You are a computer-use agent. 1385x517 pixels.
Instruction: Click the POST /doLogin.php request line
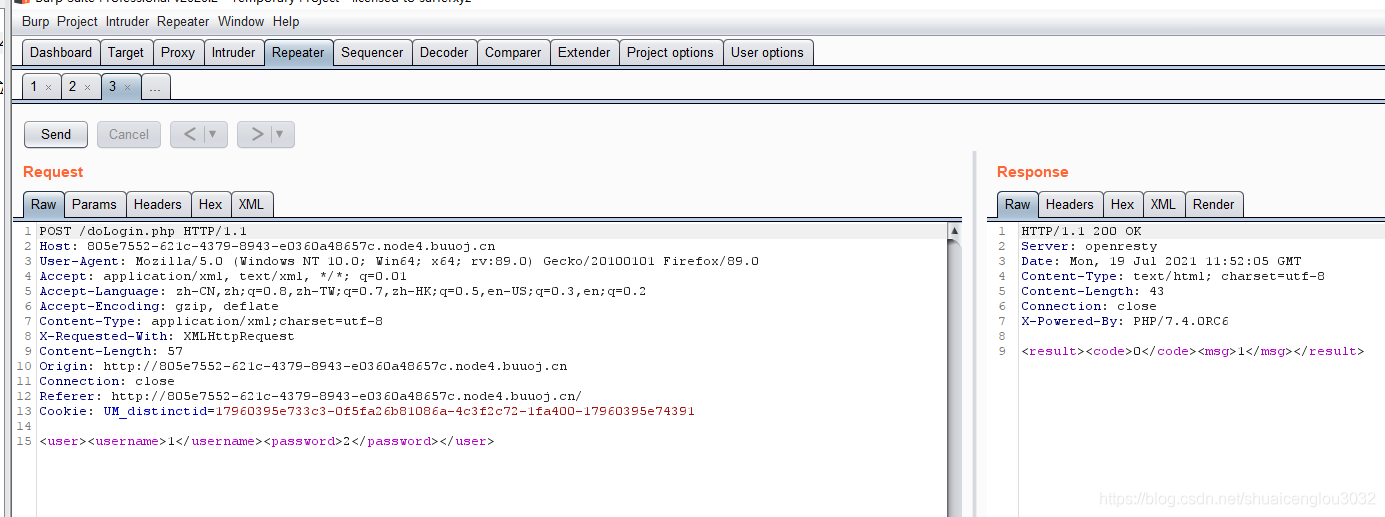tap(142, 231)
